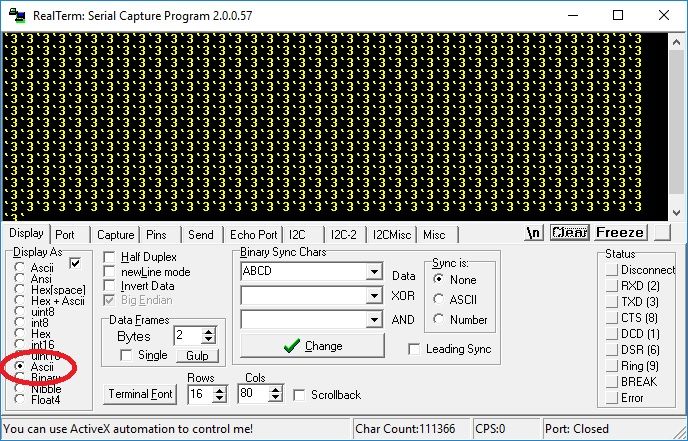This screenshot has width=688, height=441.
Task: Check the Single data frame checkbox
Action: pos(126,355)
